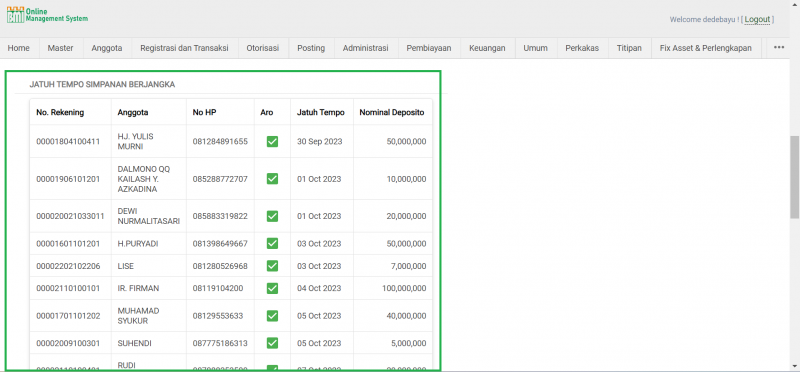Click the Aro column header
Image resolution: width=800 pixels, height=372 pixels.
tap(267, 112)
